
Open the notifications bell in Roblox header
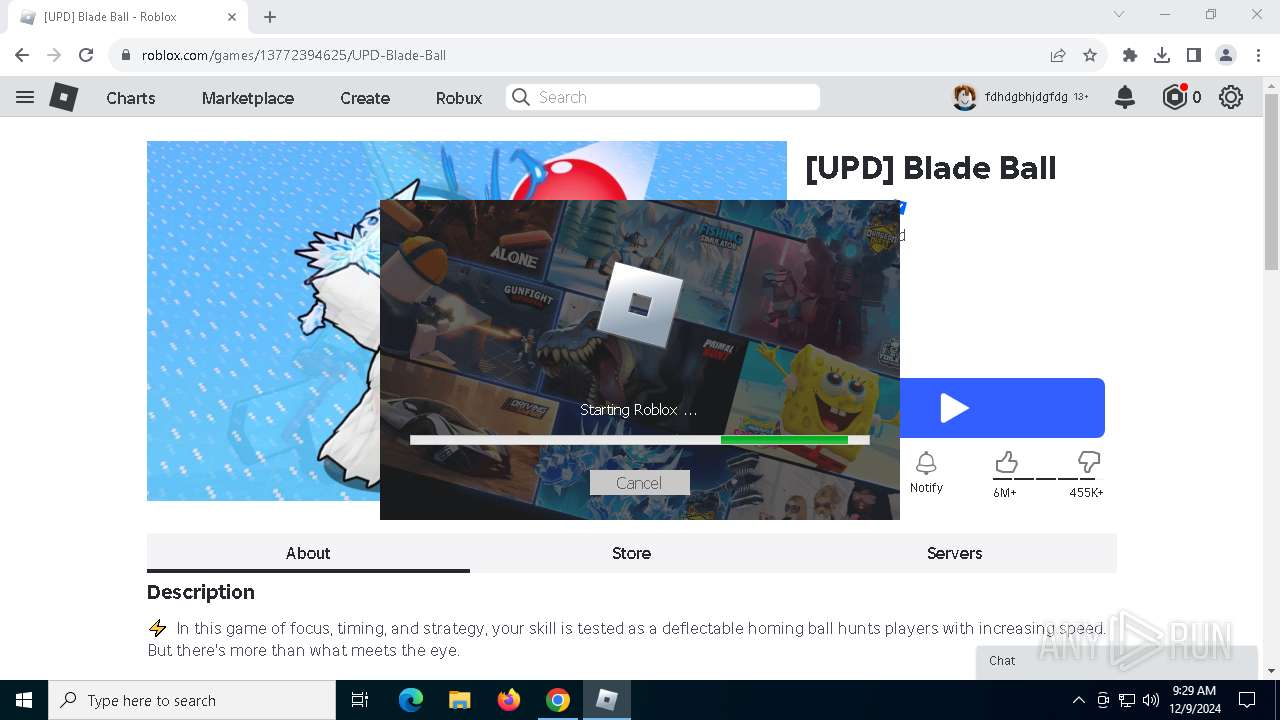1125,97
